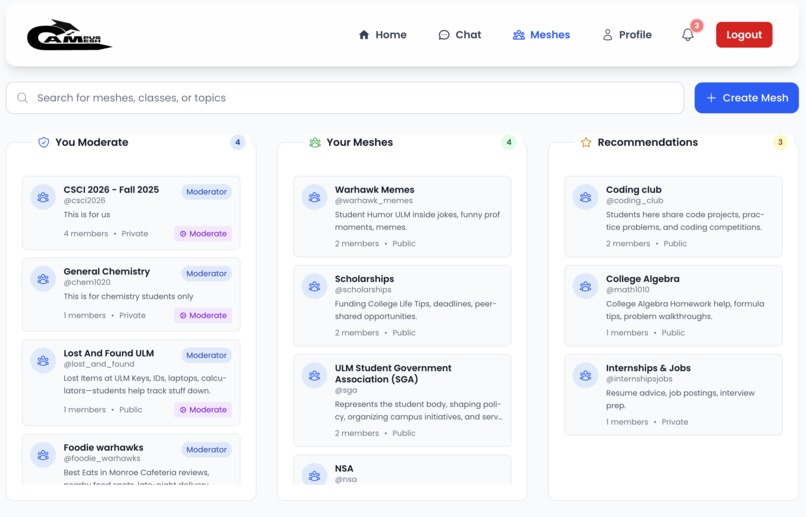Click the shield icon beside You Moderate
This screenshot has height=517, width=806.
(x=44, y=142)
